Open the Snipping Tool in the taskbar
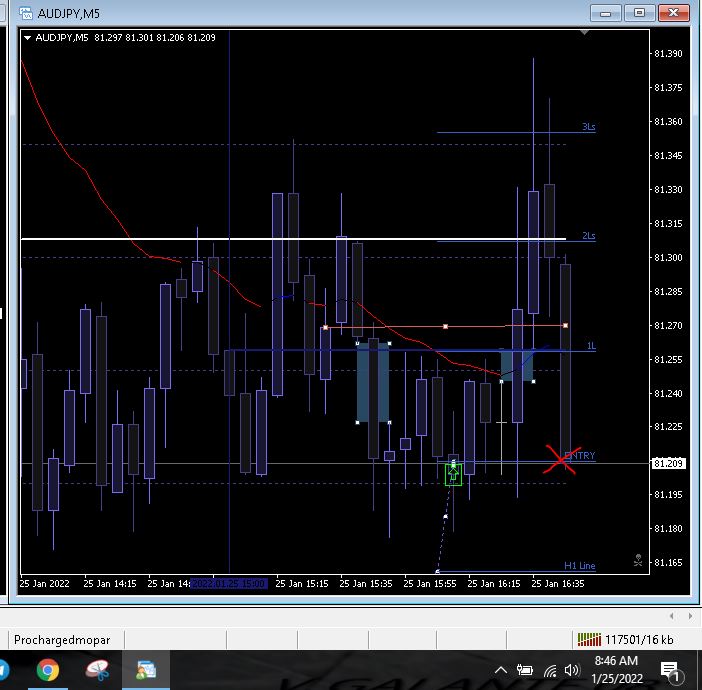 coord(97,669)
